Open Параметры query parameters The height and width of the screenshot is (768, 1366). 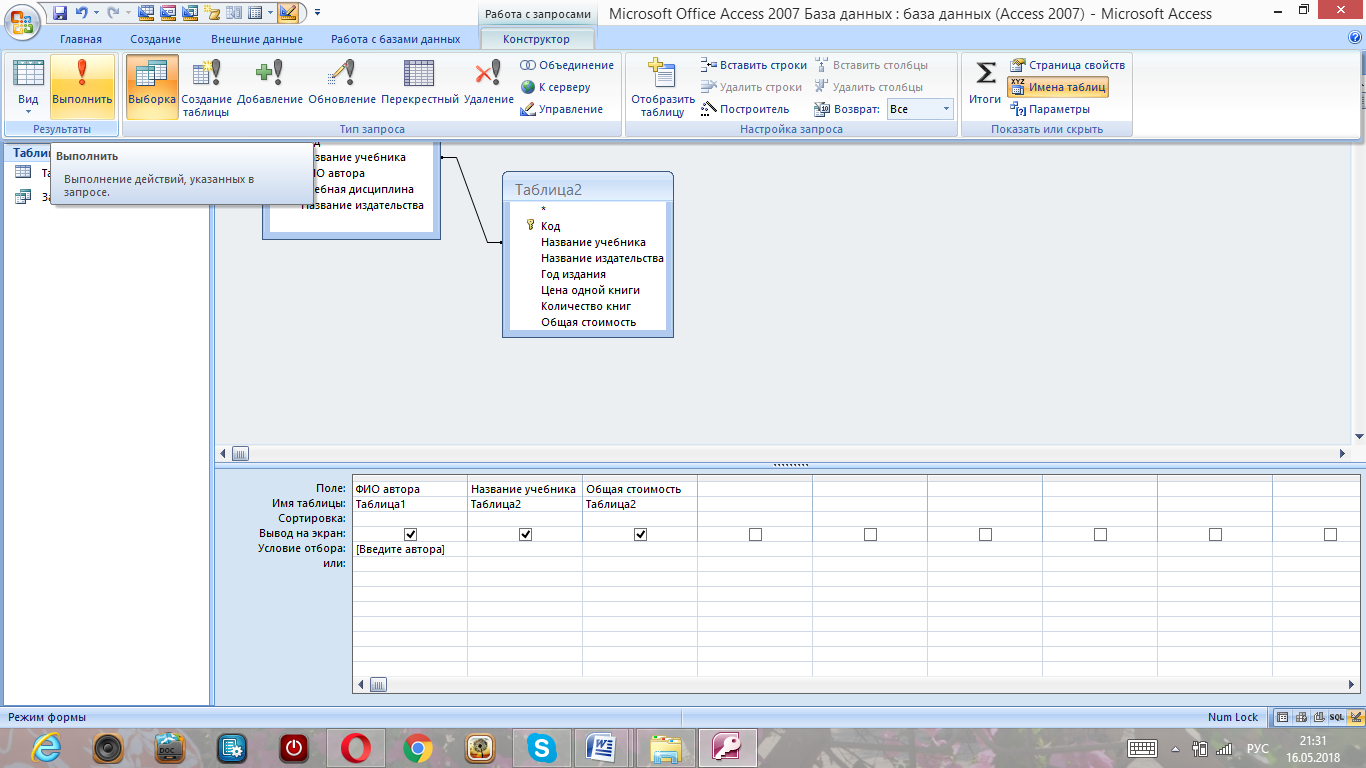1050,109
